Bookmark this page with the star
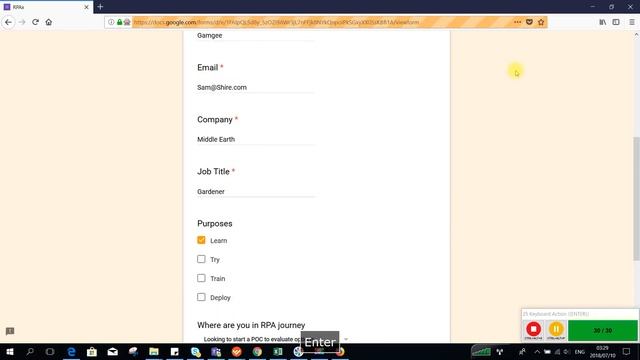The image size is (640, 360). pos(541,22)
